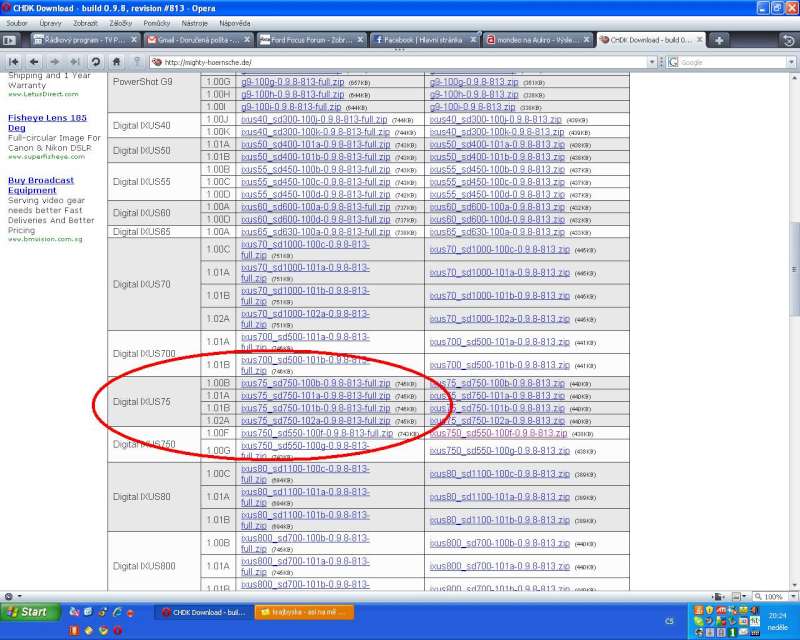Switch to the Gmail tab
Viewport: 800px width, 640px height.
(198, 40)
